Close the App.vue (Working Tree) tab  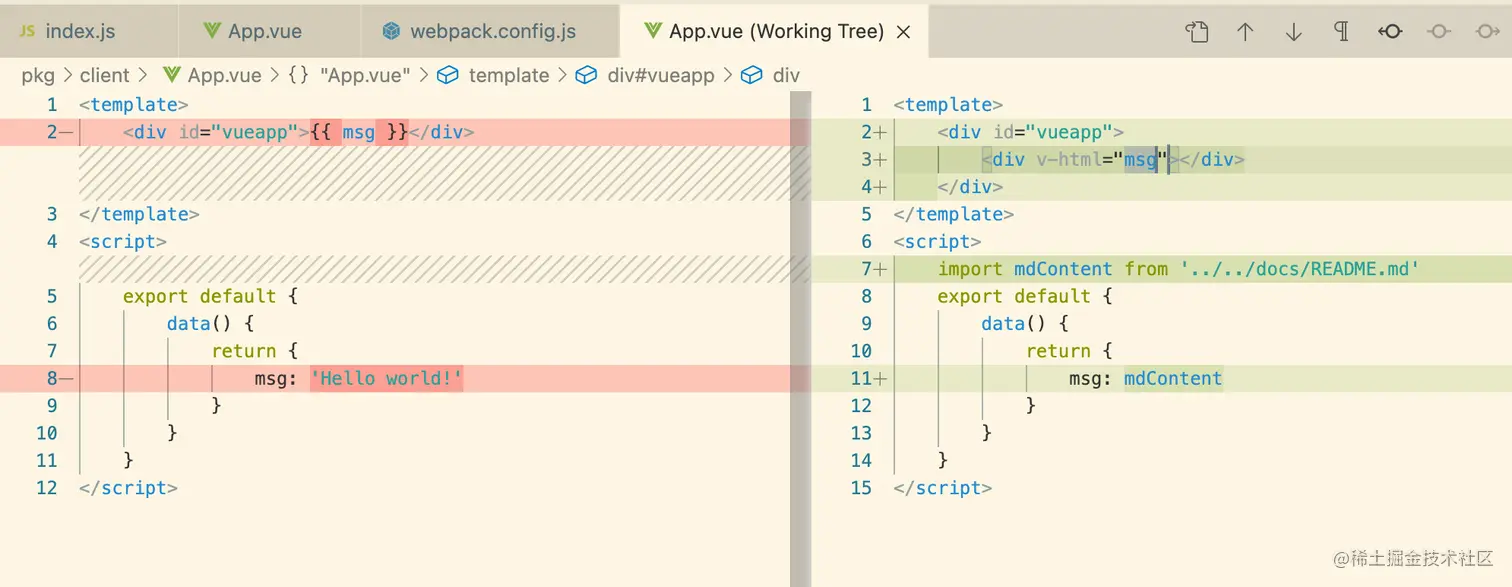click(x=903, y=32)
